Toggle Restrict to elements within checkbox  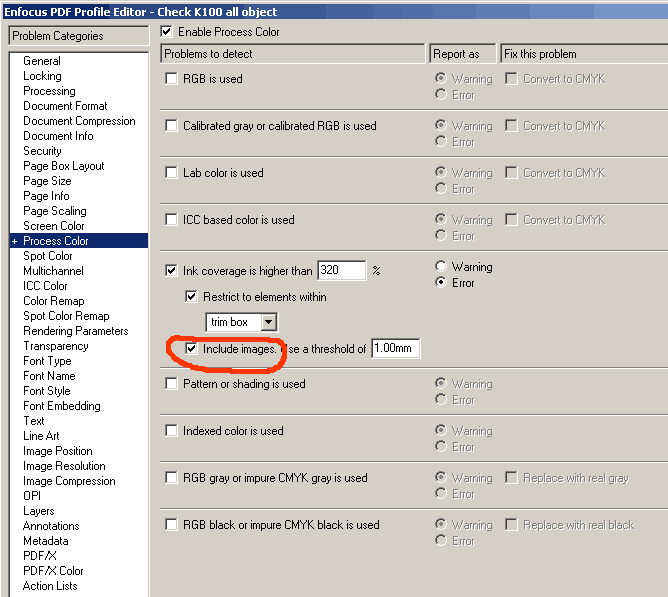click(191, 296)
